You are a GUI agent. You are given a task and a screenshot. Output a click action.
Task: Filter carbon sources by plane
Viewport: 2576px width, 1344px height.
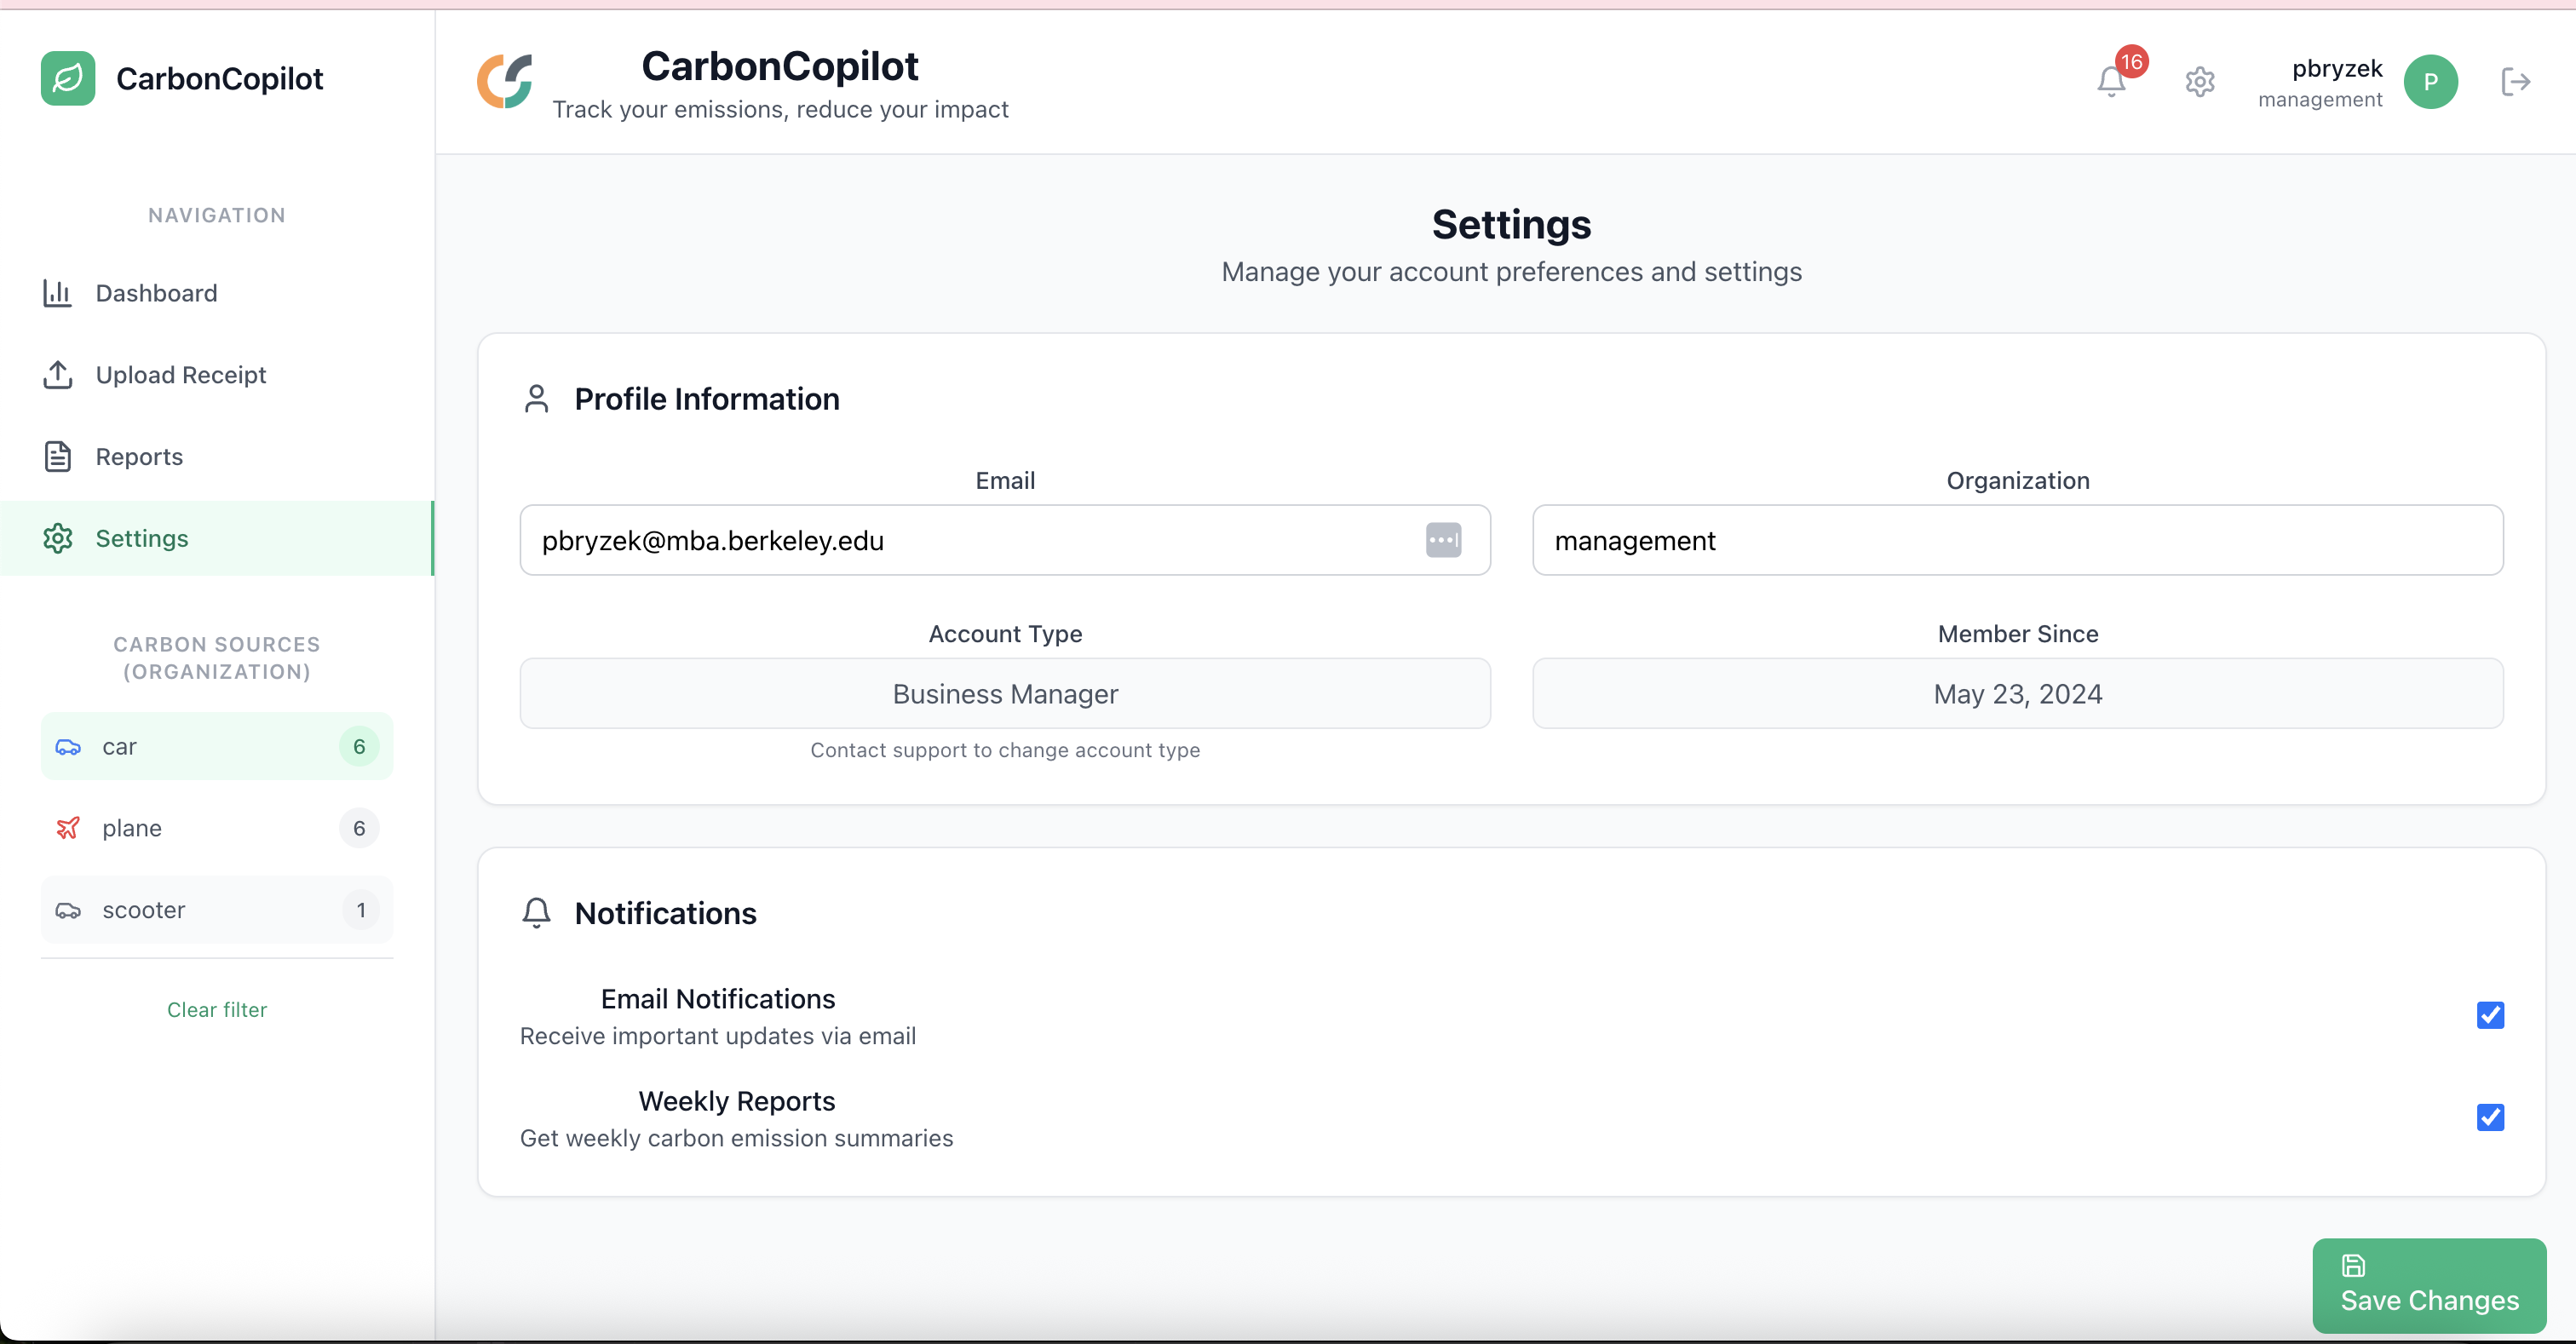(x=217, y=828)
